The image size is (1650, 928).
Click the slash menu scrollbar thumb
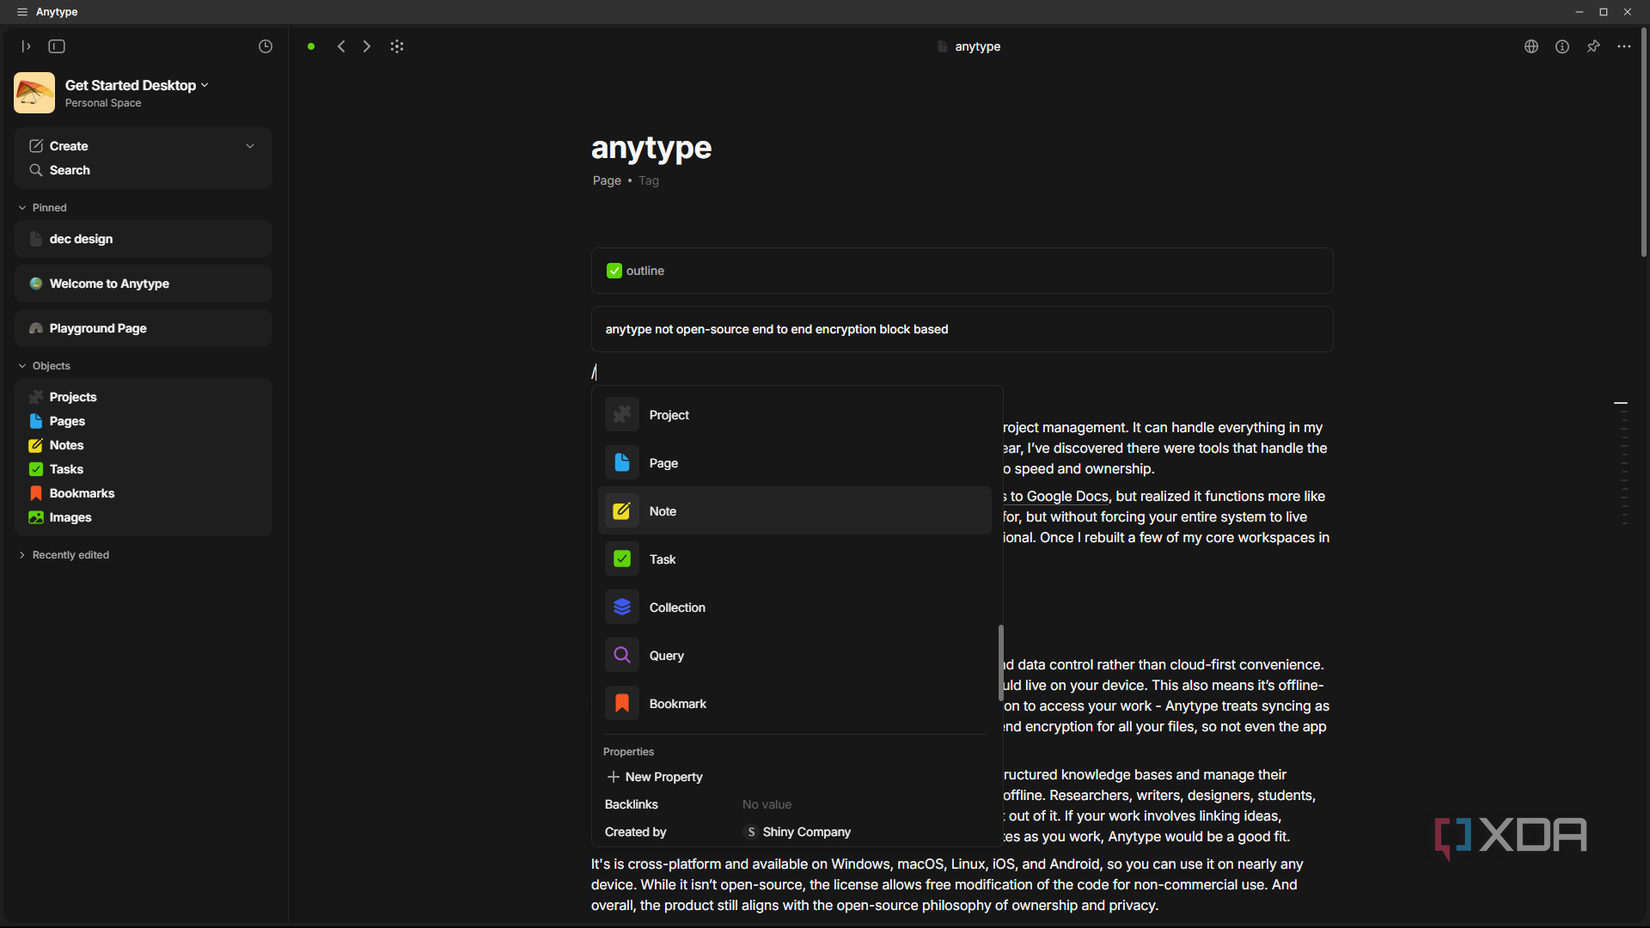coord(1000,663)
